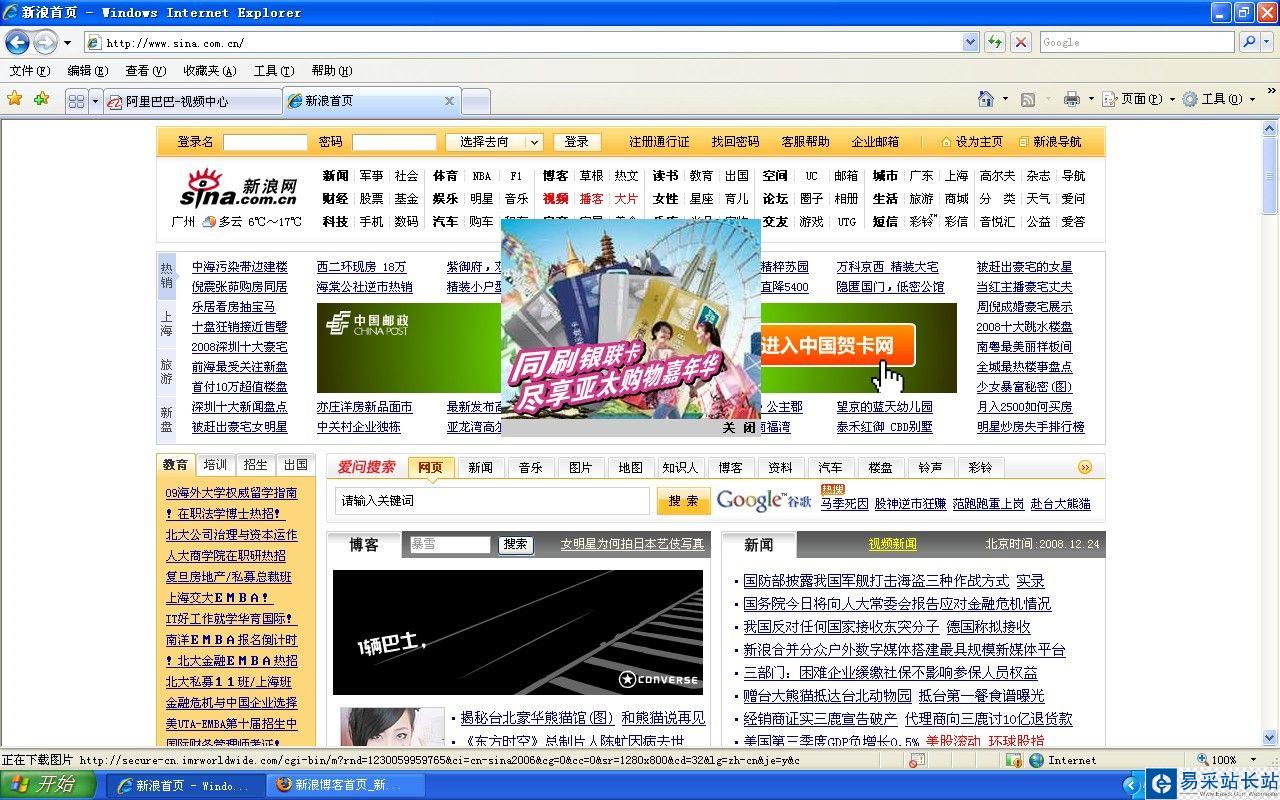Viewport: 1280px width, 800px height.
Task: Click the Converse video ad thumbnail
Action: (518, 632)
